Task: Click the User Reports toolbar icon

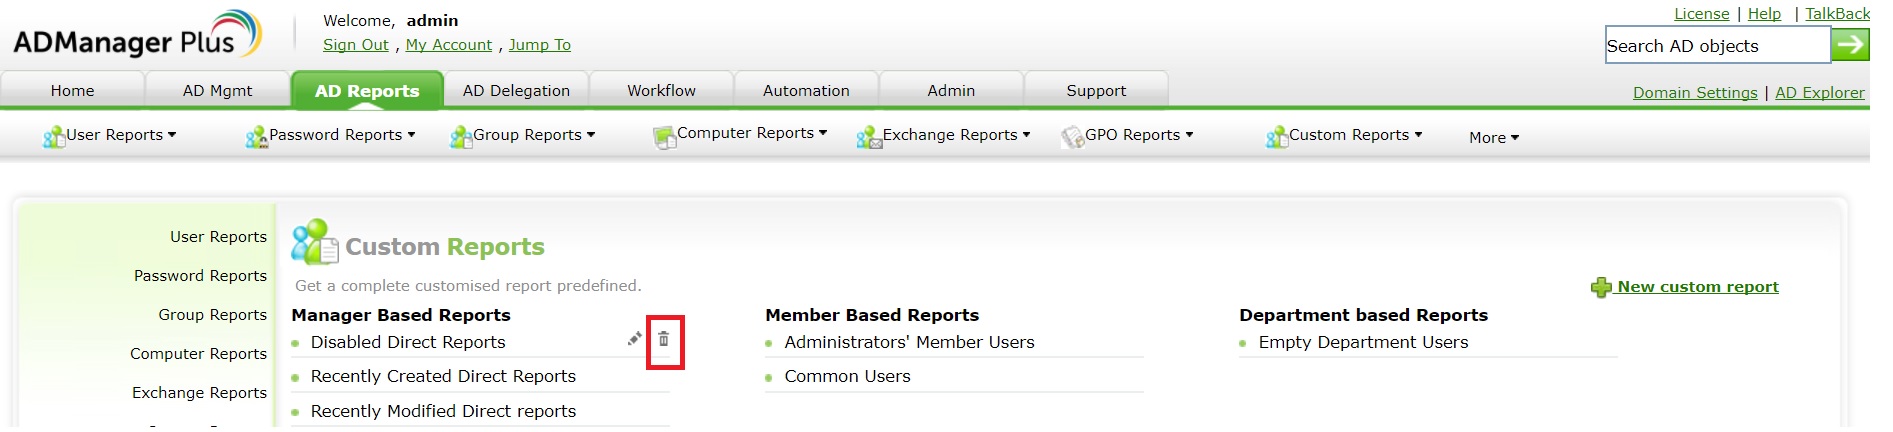Action: [x=53, y=136]
